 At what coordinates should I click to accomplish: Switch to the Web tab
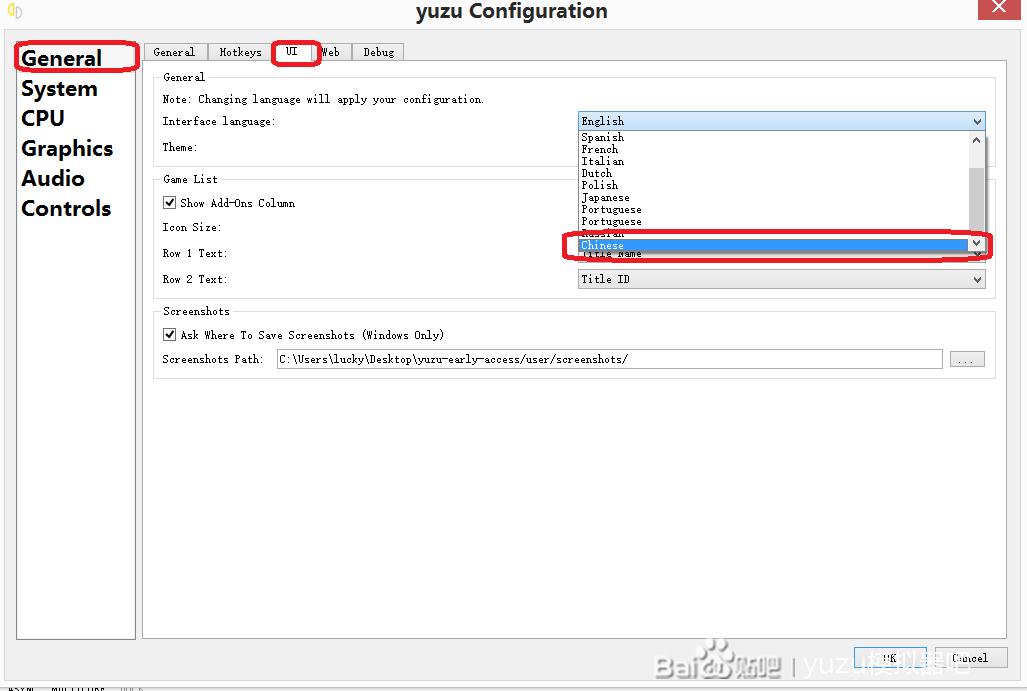pyautogui.click(x=331, y=52)
